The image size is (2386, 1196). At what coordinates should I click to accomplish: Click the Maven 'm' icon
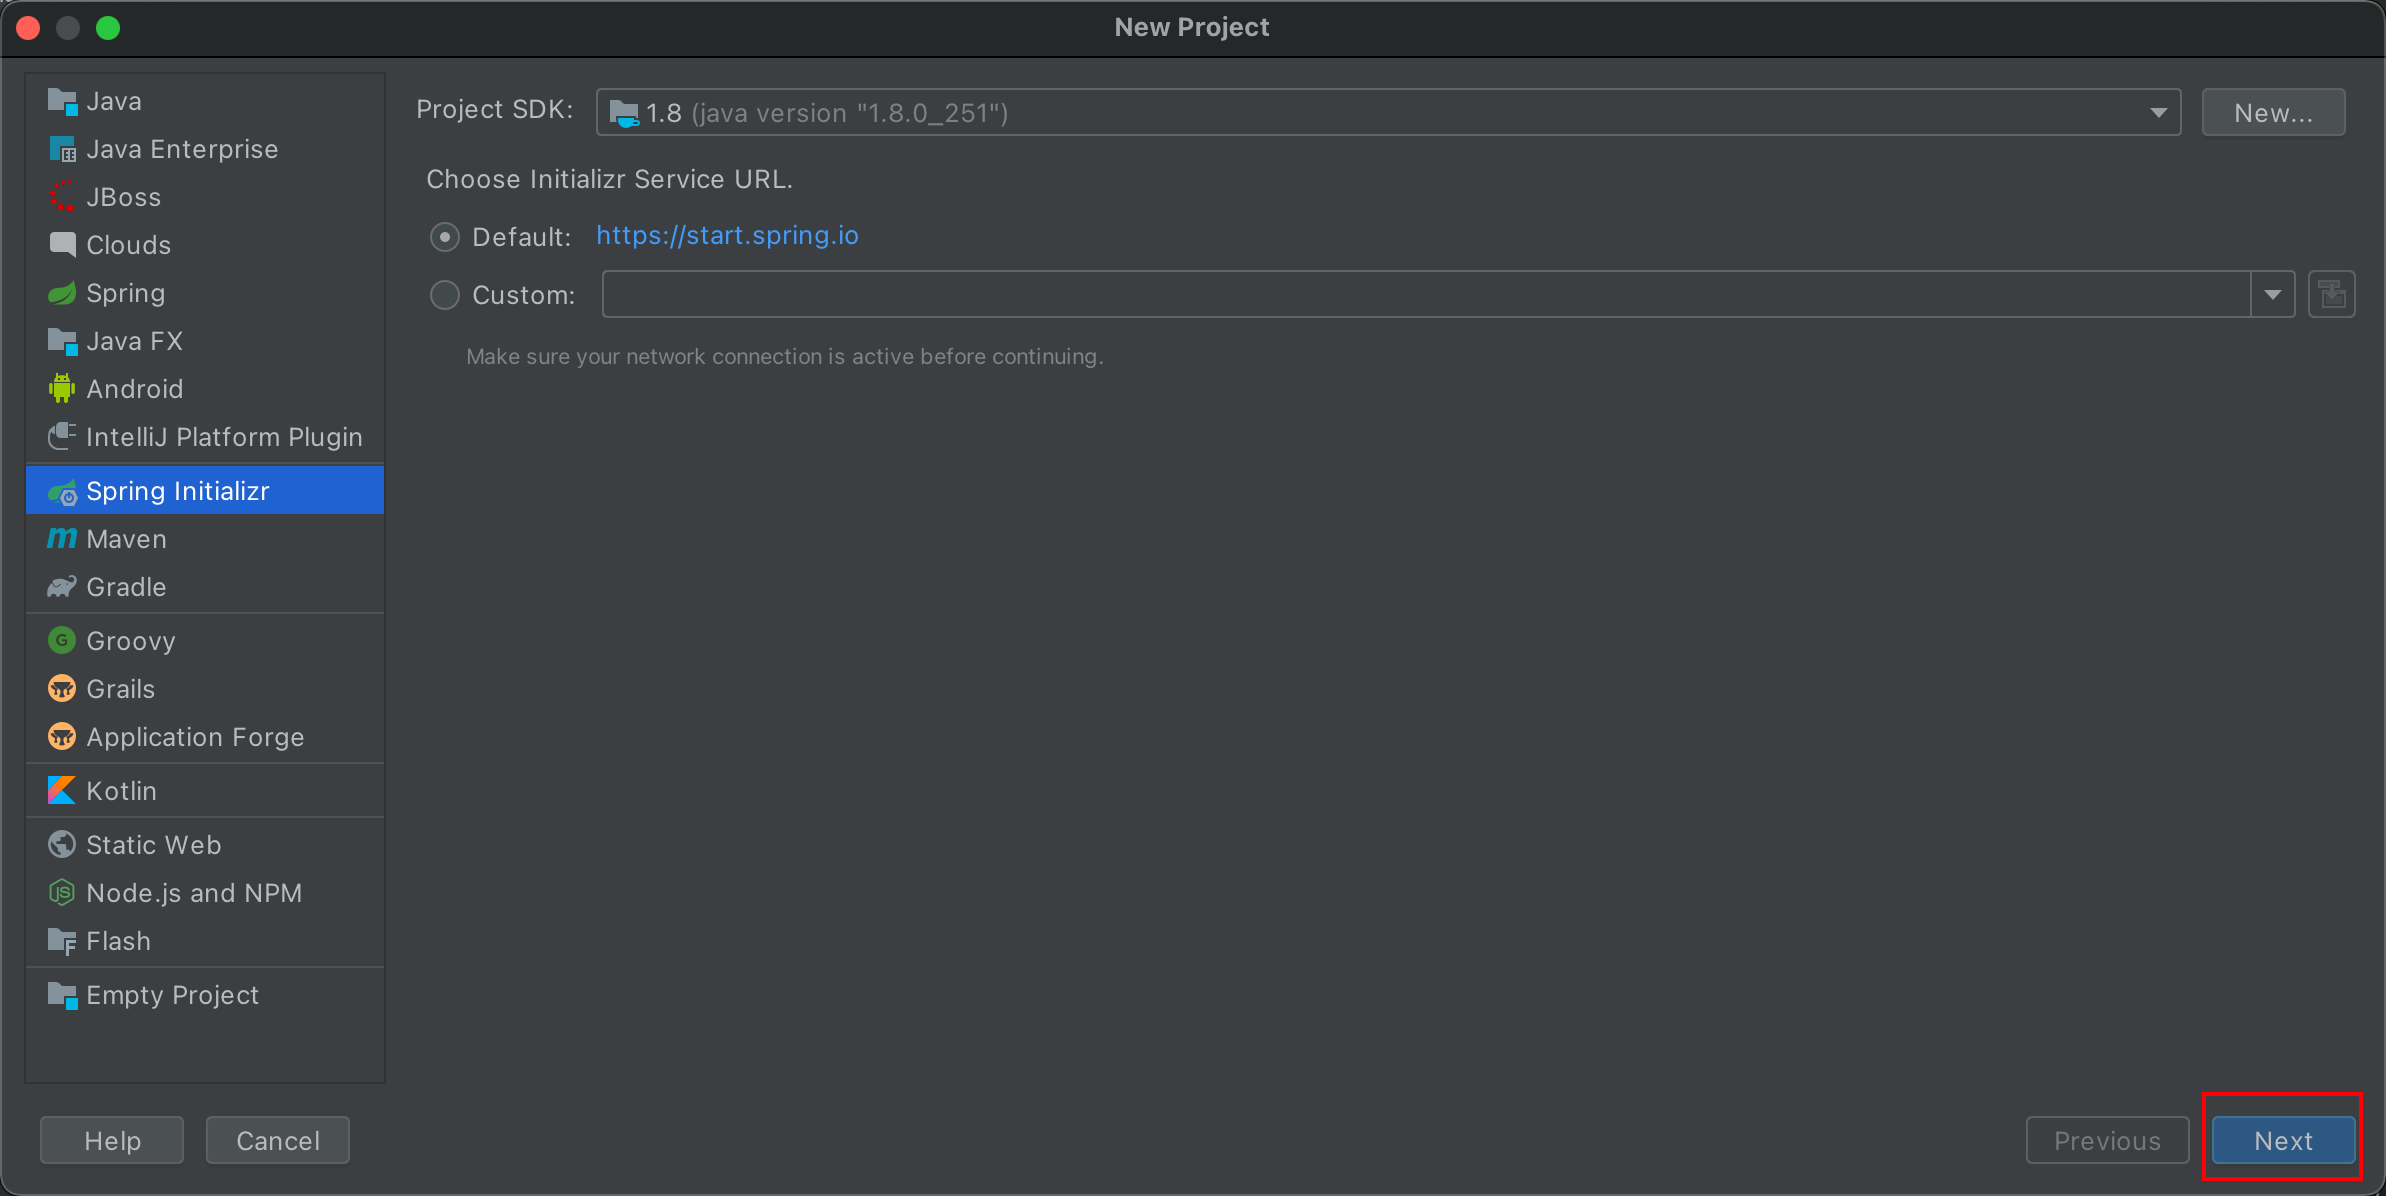coord(62,539)
